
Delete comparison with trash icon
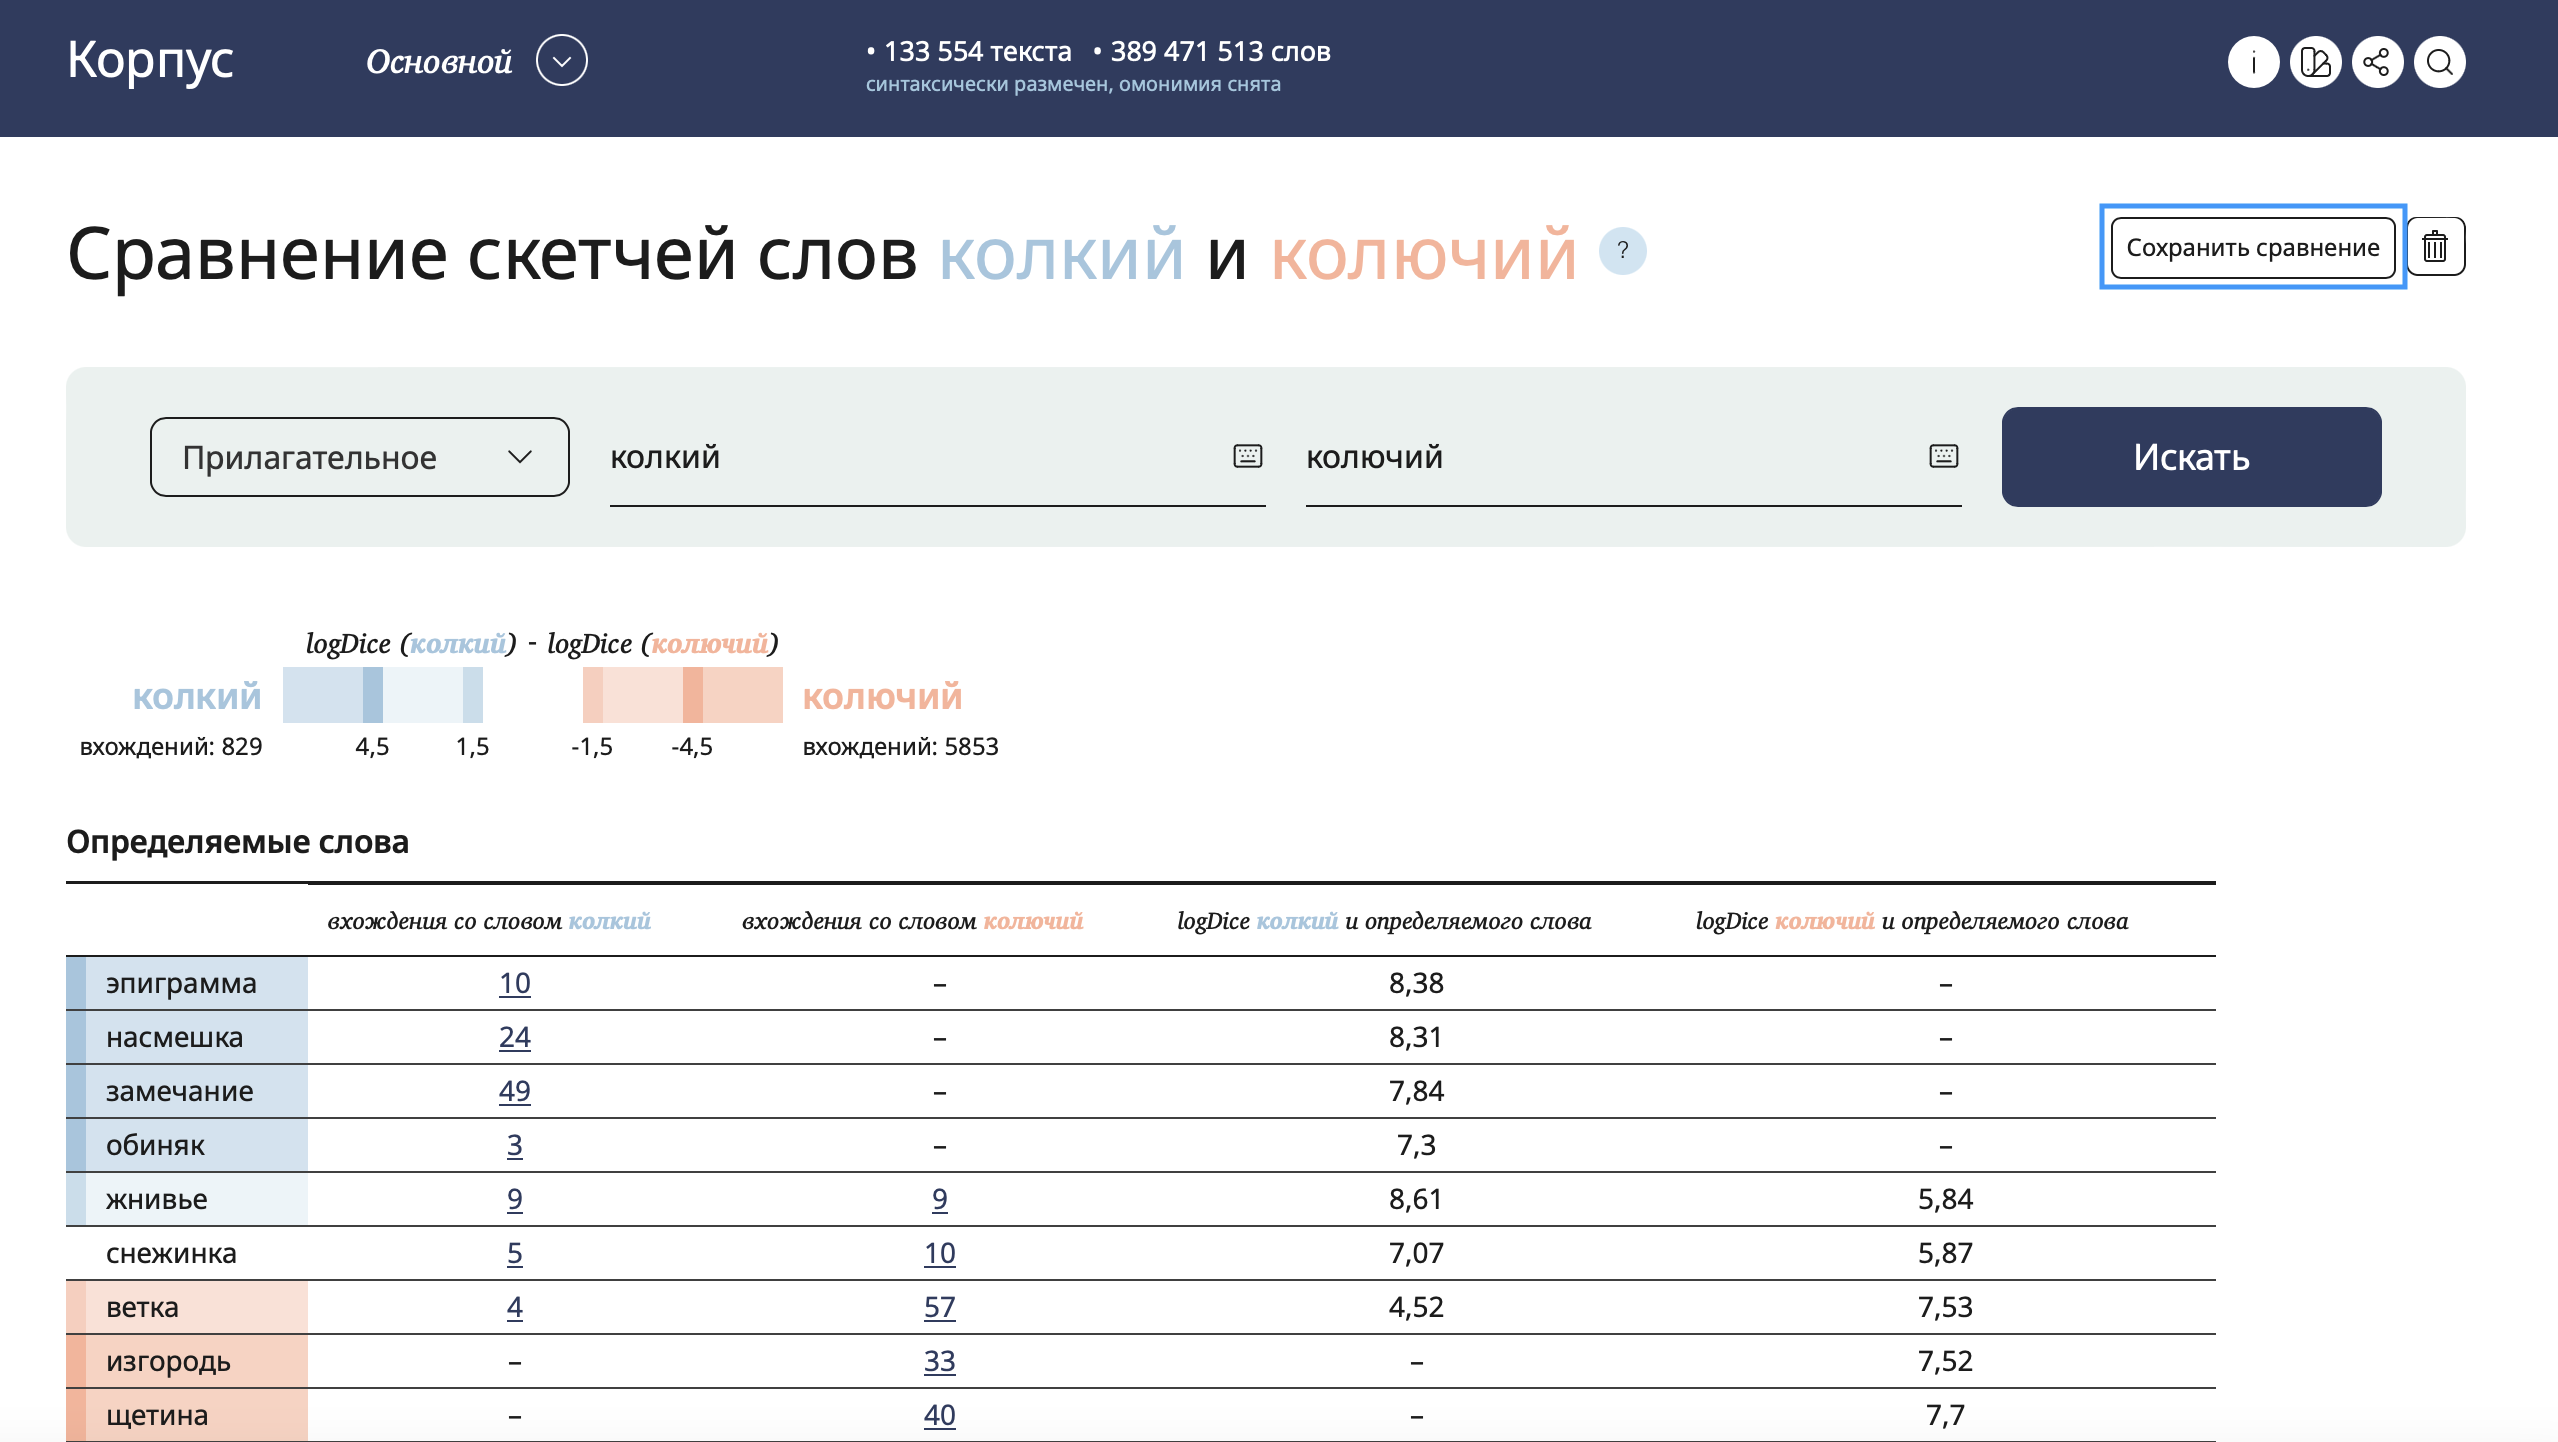tap(2435, 247)
